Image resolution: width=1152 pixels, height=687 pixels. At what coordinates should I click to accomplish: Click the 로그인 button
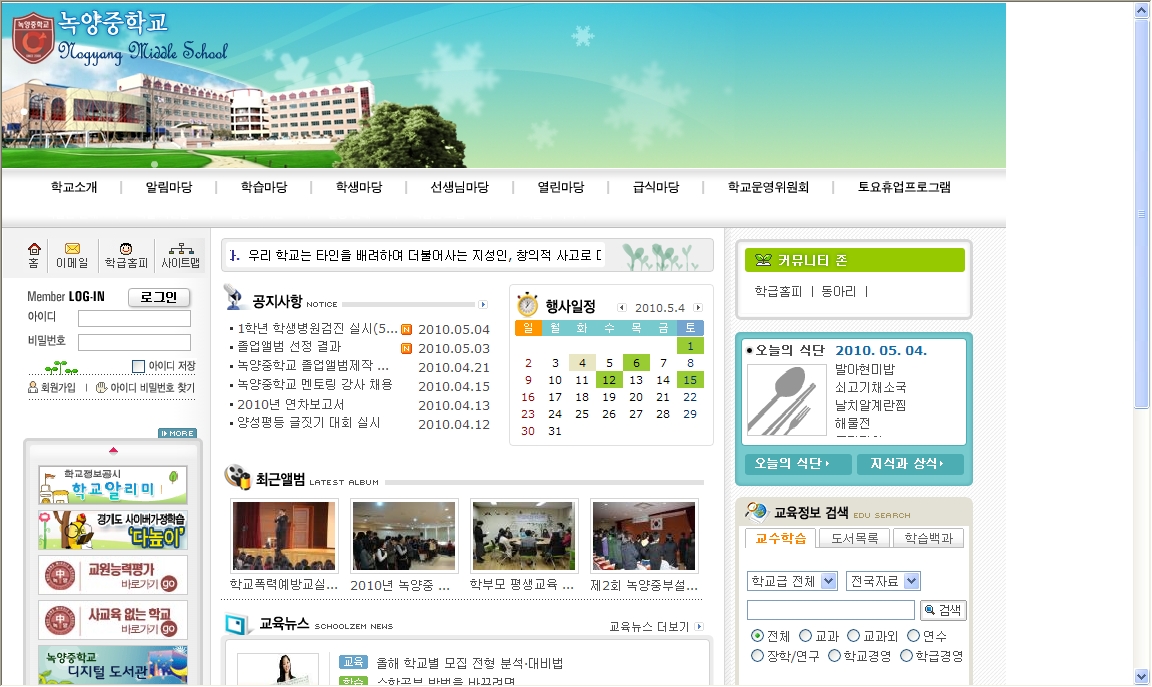coord(159,297)
